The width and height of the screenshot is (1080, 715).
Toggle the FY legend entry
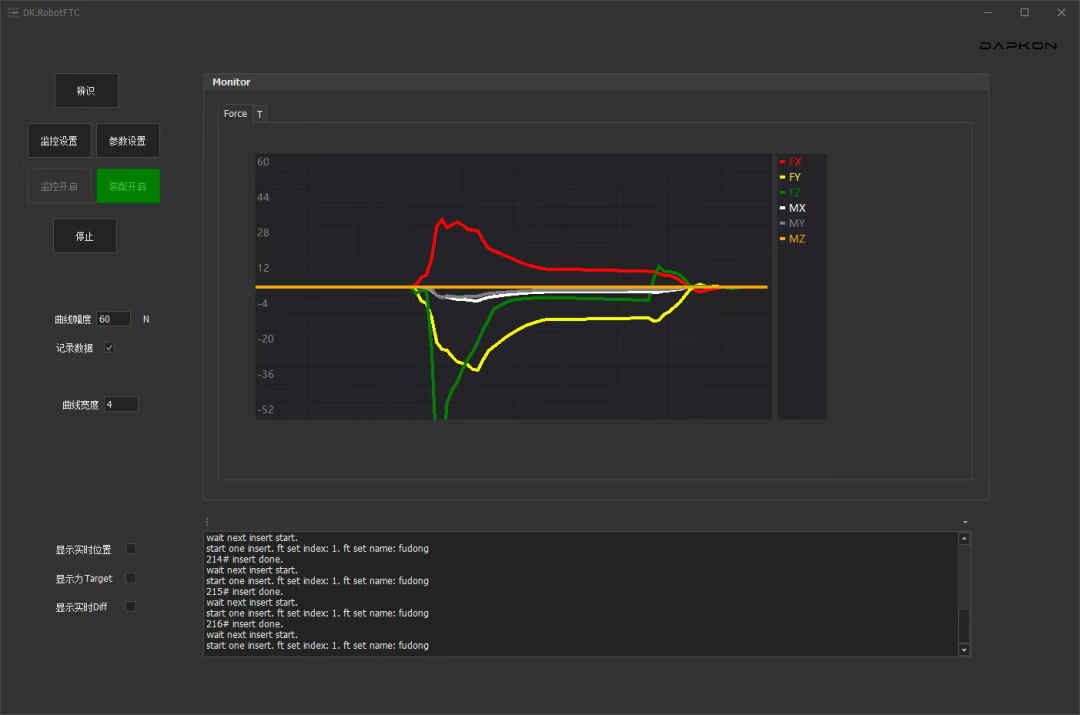click(x=791, y=177)
